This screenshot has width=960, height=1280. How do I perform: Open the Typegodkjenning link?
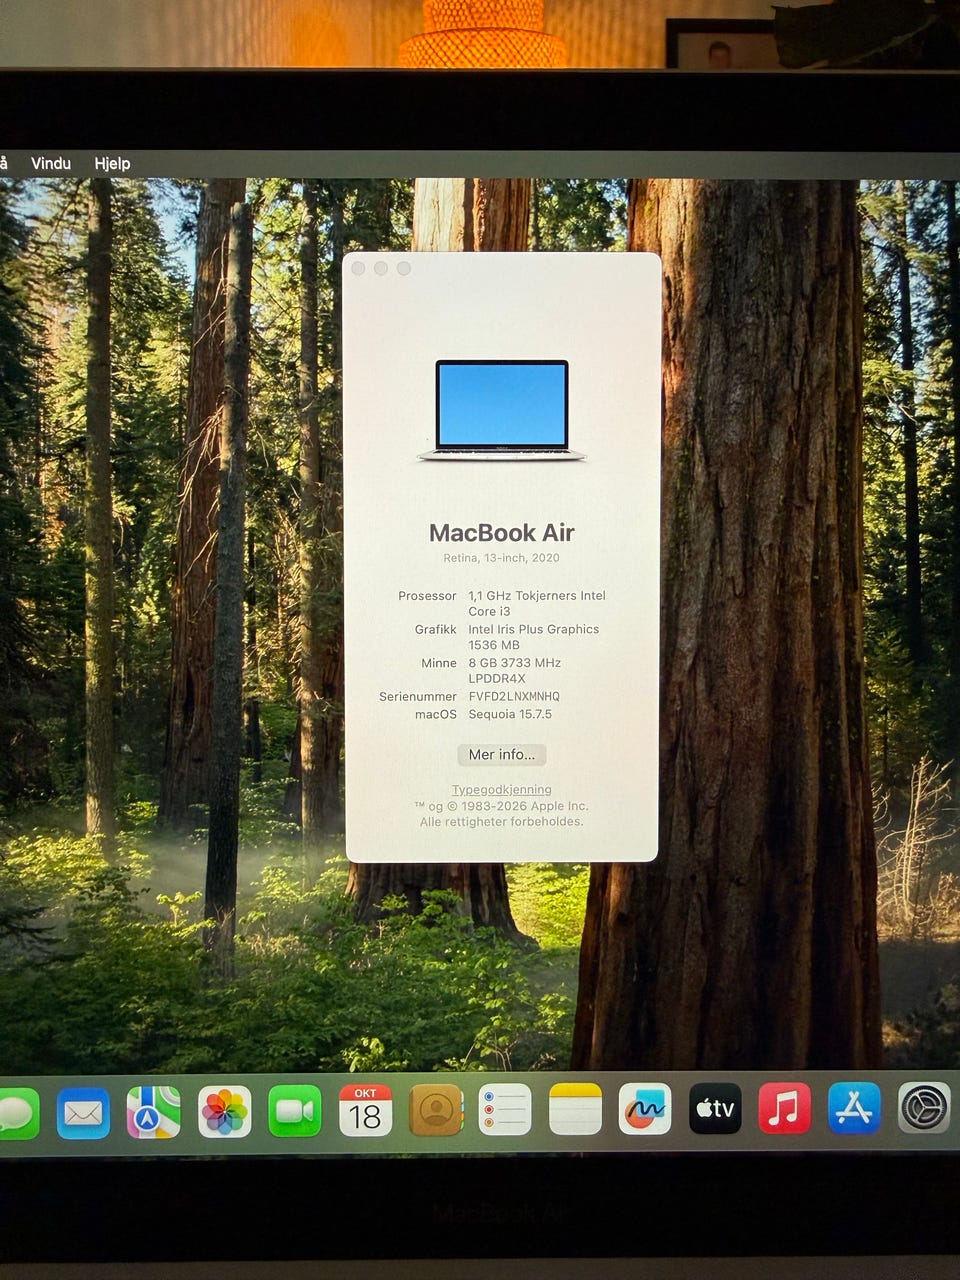click(501, 789)
